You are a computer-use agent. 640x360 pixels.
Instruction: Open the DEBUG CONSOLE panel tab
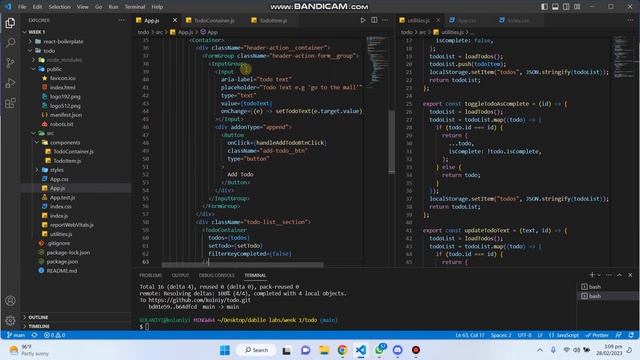point(216,276)
